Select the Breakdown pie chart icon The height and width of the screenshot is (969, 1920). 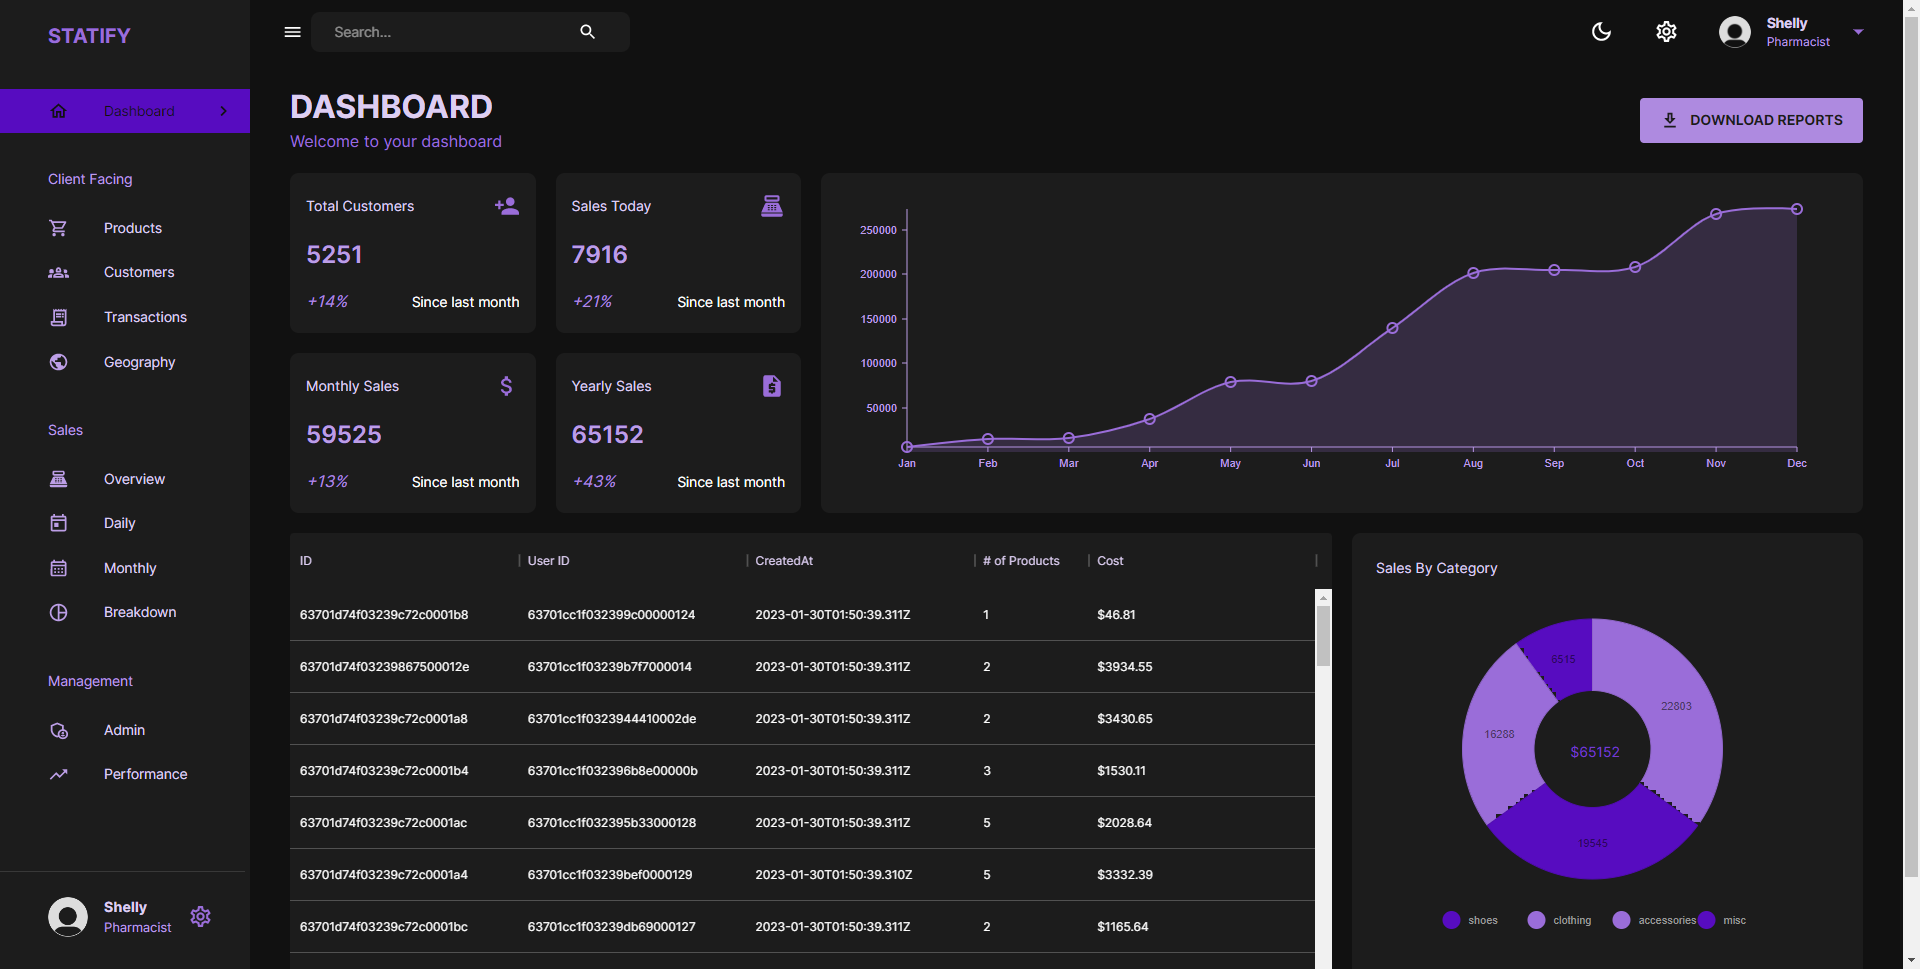coord(59,612)
